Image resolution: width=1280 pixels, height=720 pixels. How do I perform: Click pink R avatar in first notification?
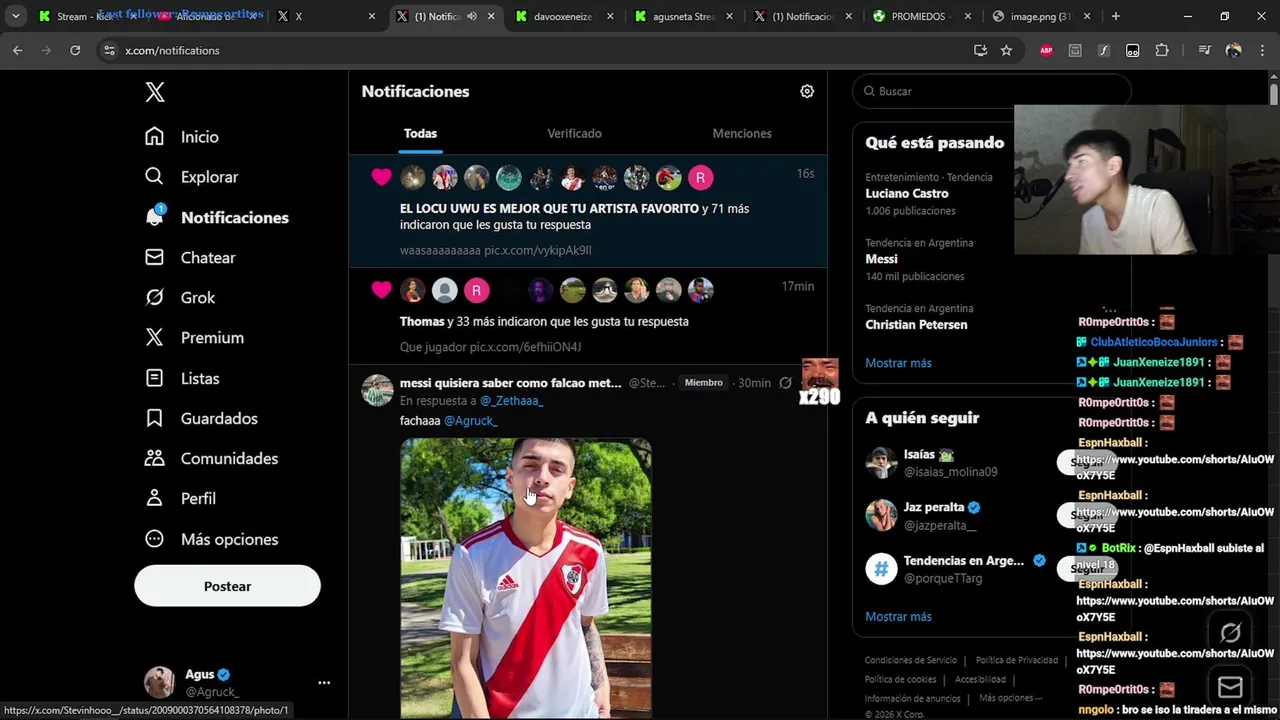[700, 177]
